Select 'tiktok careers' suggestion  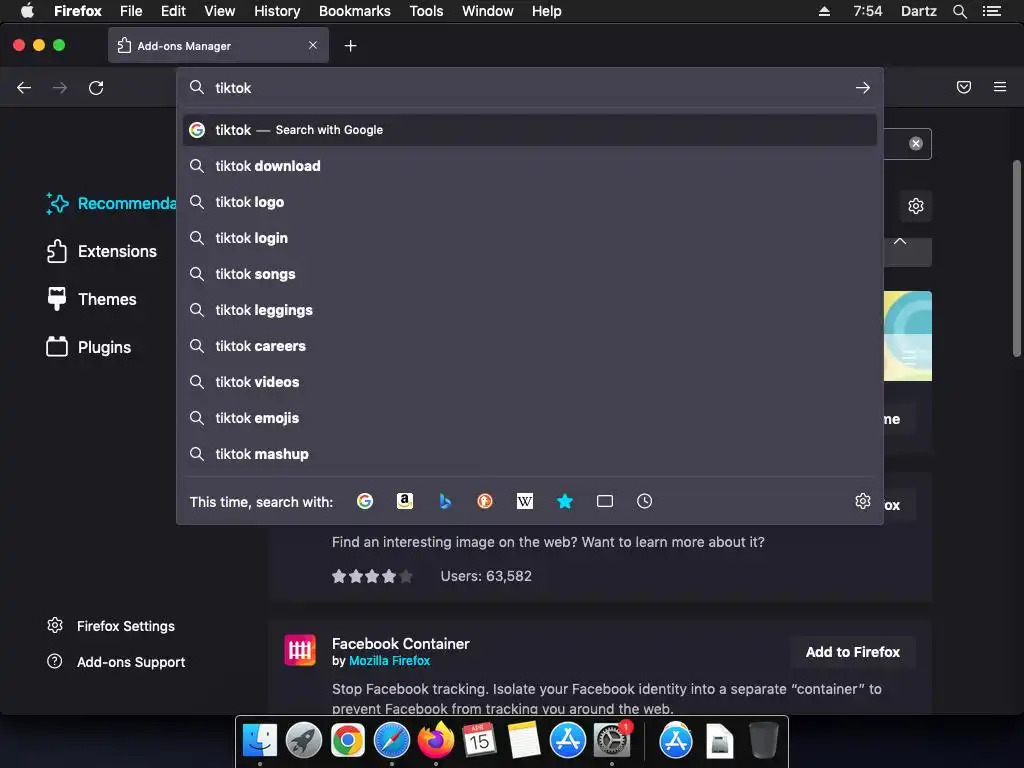[530, 345]
